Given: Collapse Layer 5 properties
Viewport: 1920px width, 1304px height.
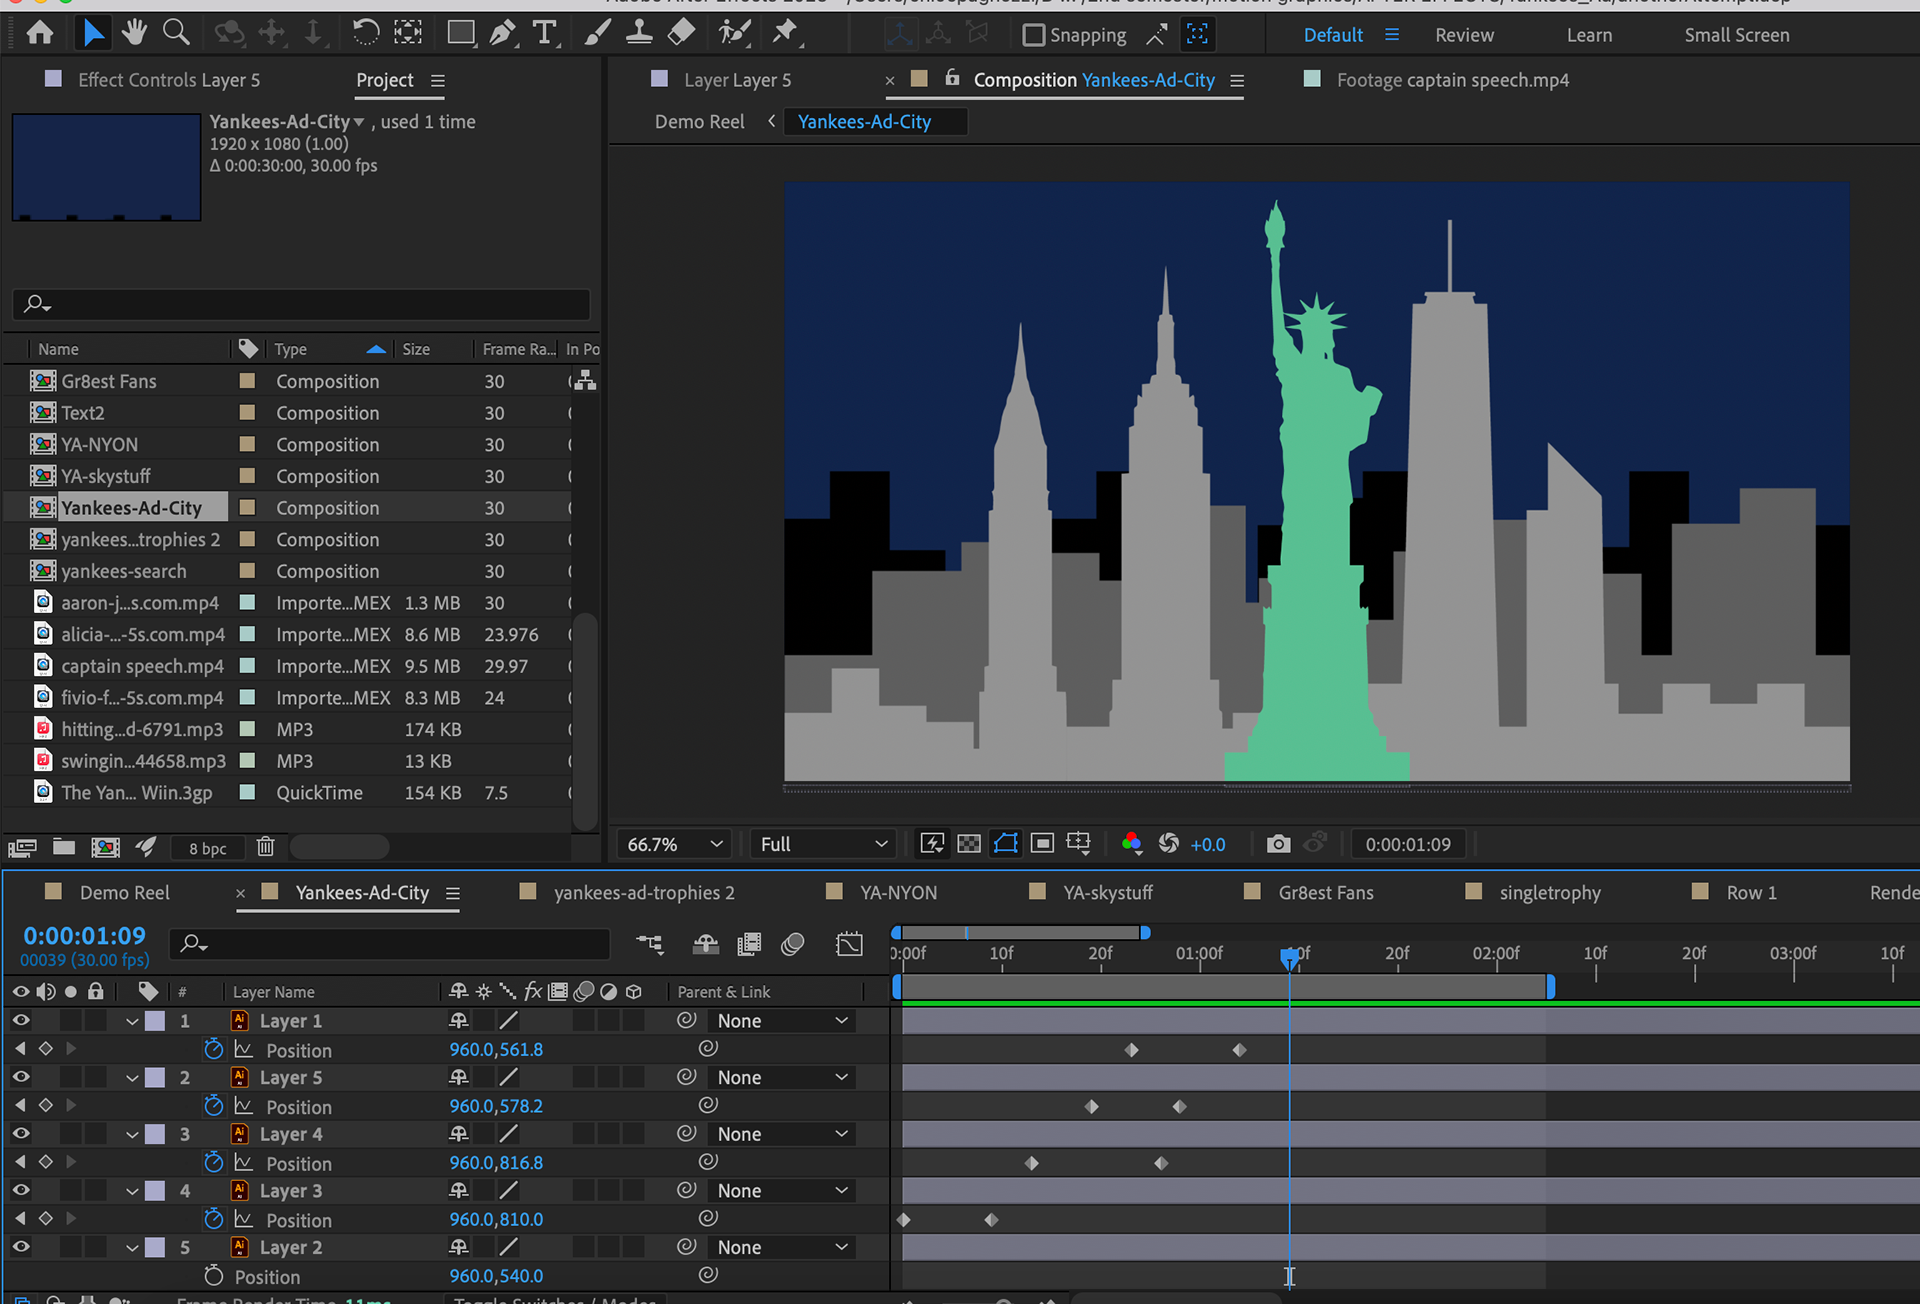Looking at the screenshot, I should tap(132, 1078).
